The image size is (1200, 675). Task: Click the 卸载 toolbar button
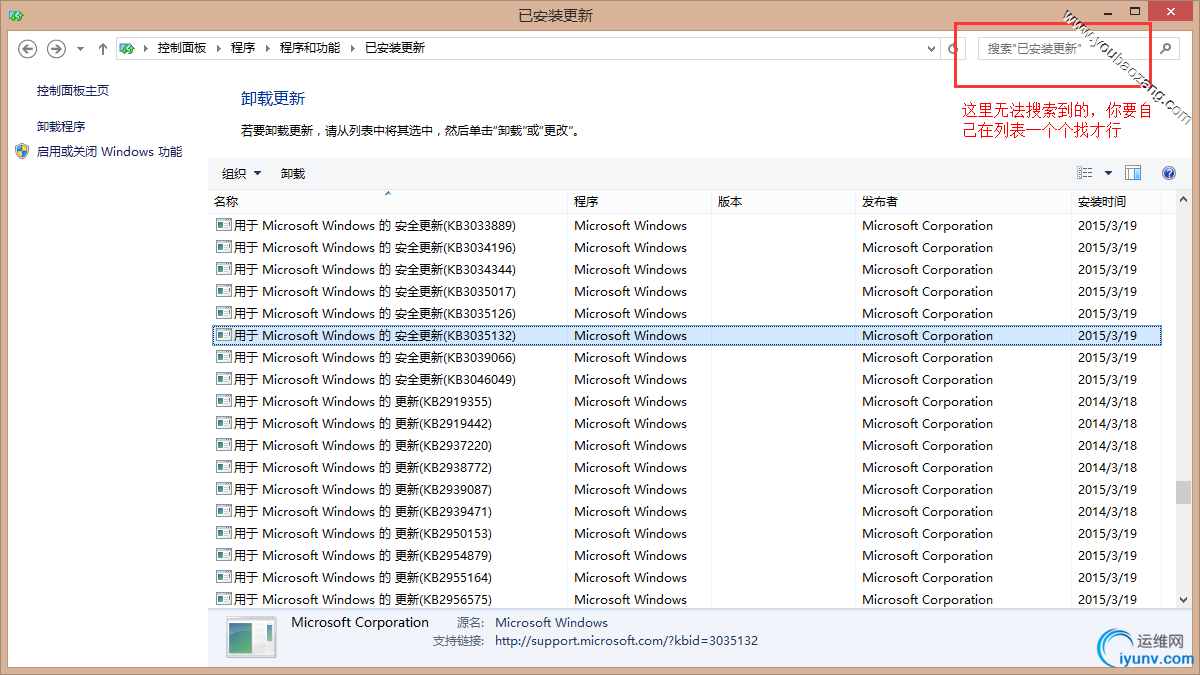coord(293,173)
